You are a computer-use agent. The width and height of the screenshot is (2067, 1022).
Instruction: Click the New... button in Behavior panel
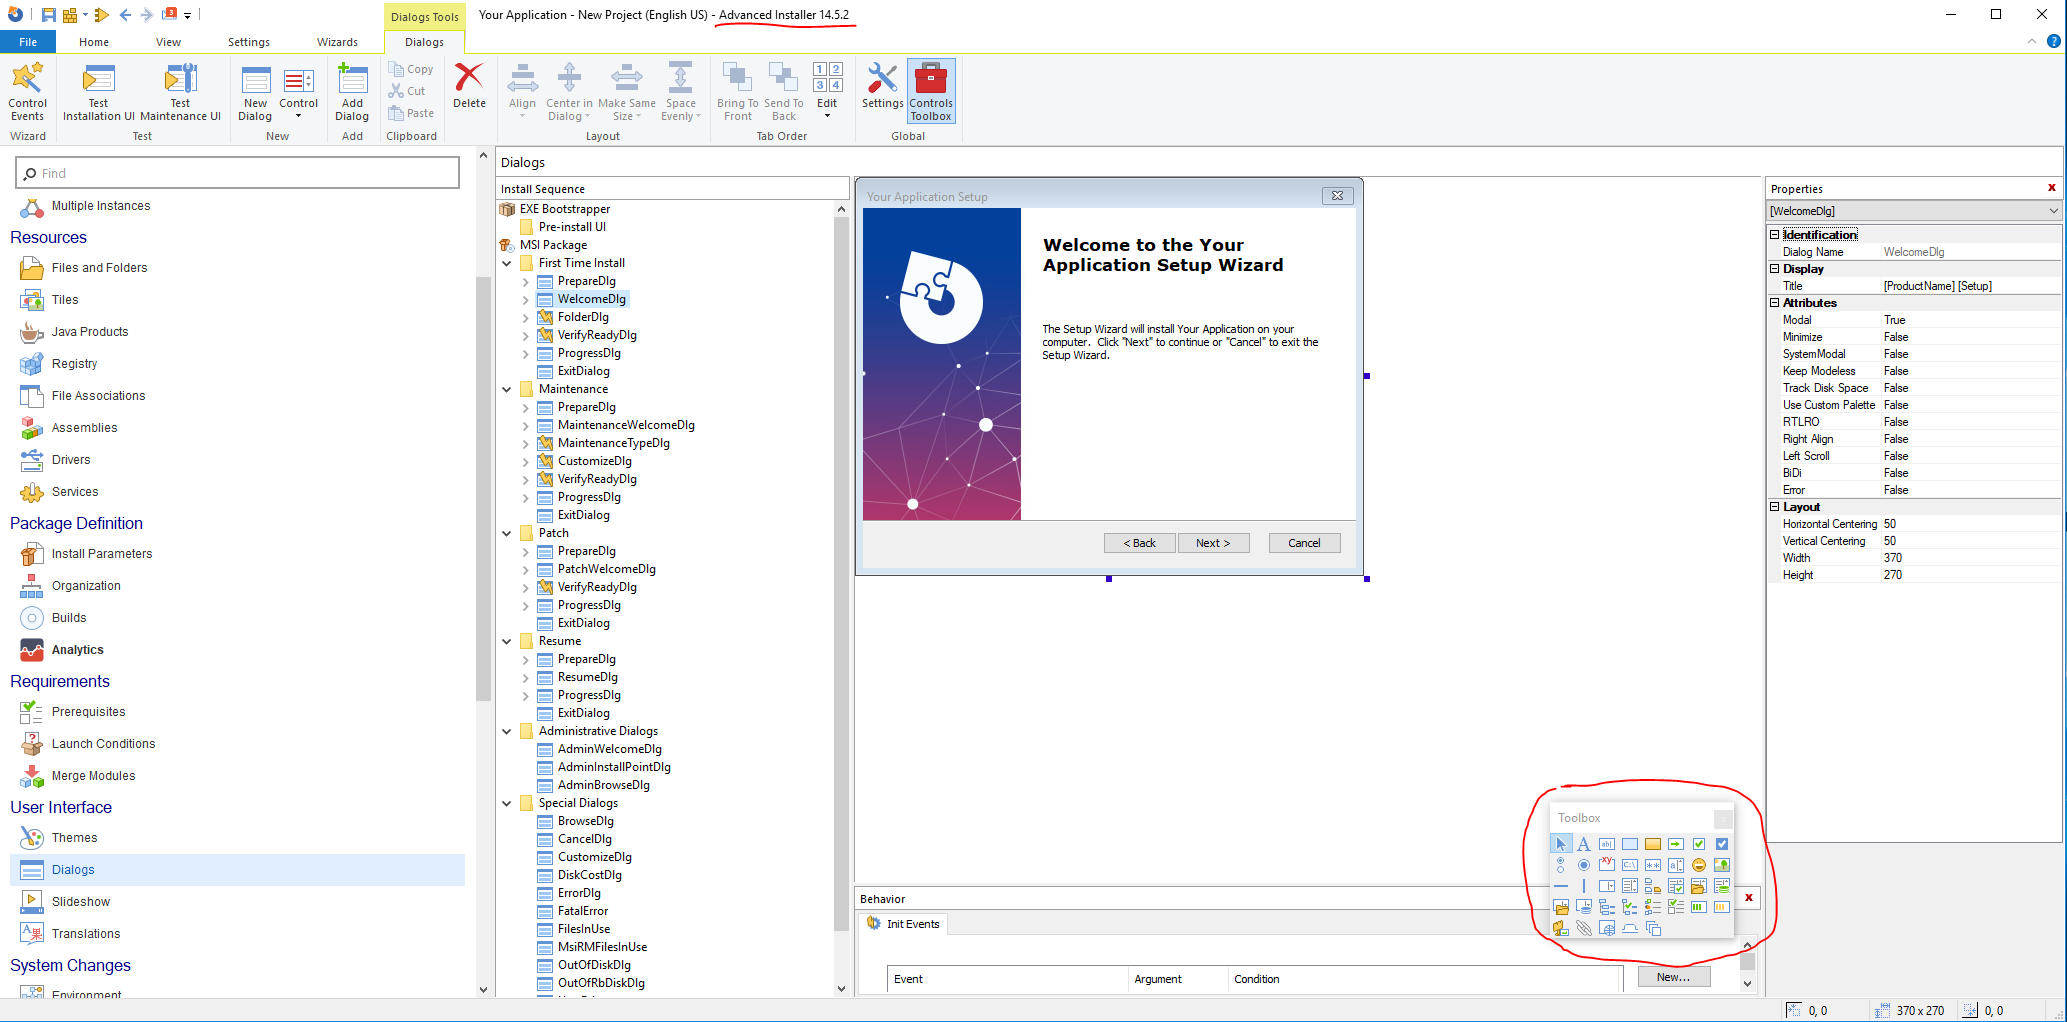point(1673,977)
